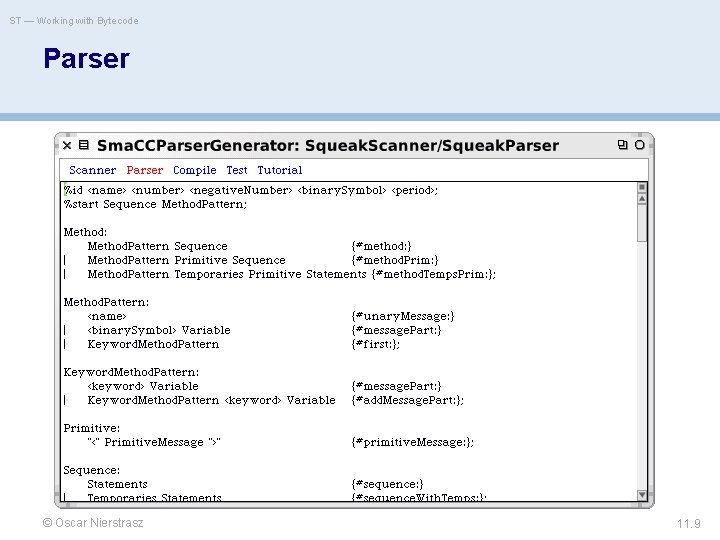Open the scrollbar menu button at the top
720x540 pixels.
(x=642, y=187)
